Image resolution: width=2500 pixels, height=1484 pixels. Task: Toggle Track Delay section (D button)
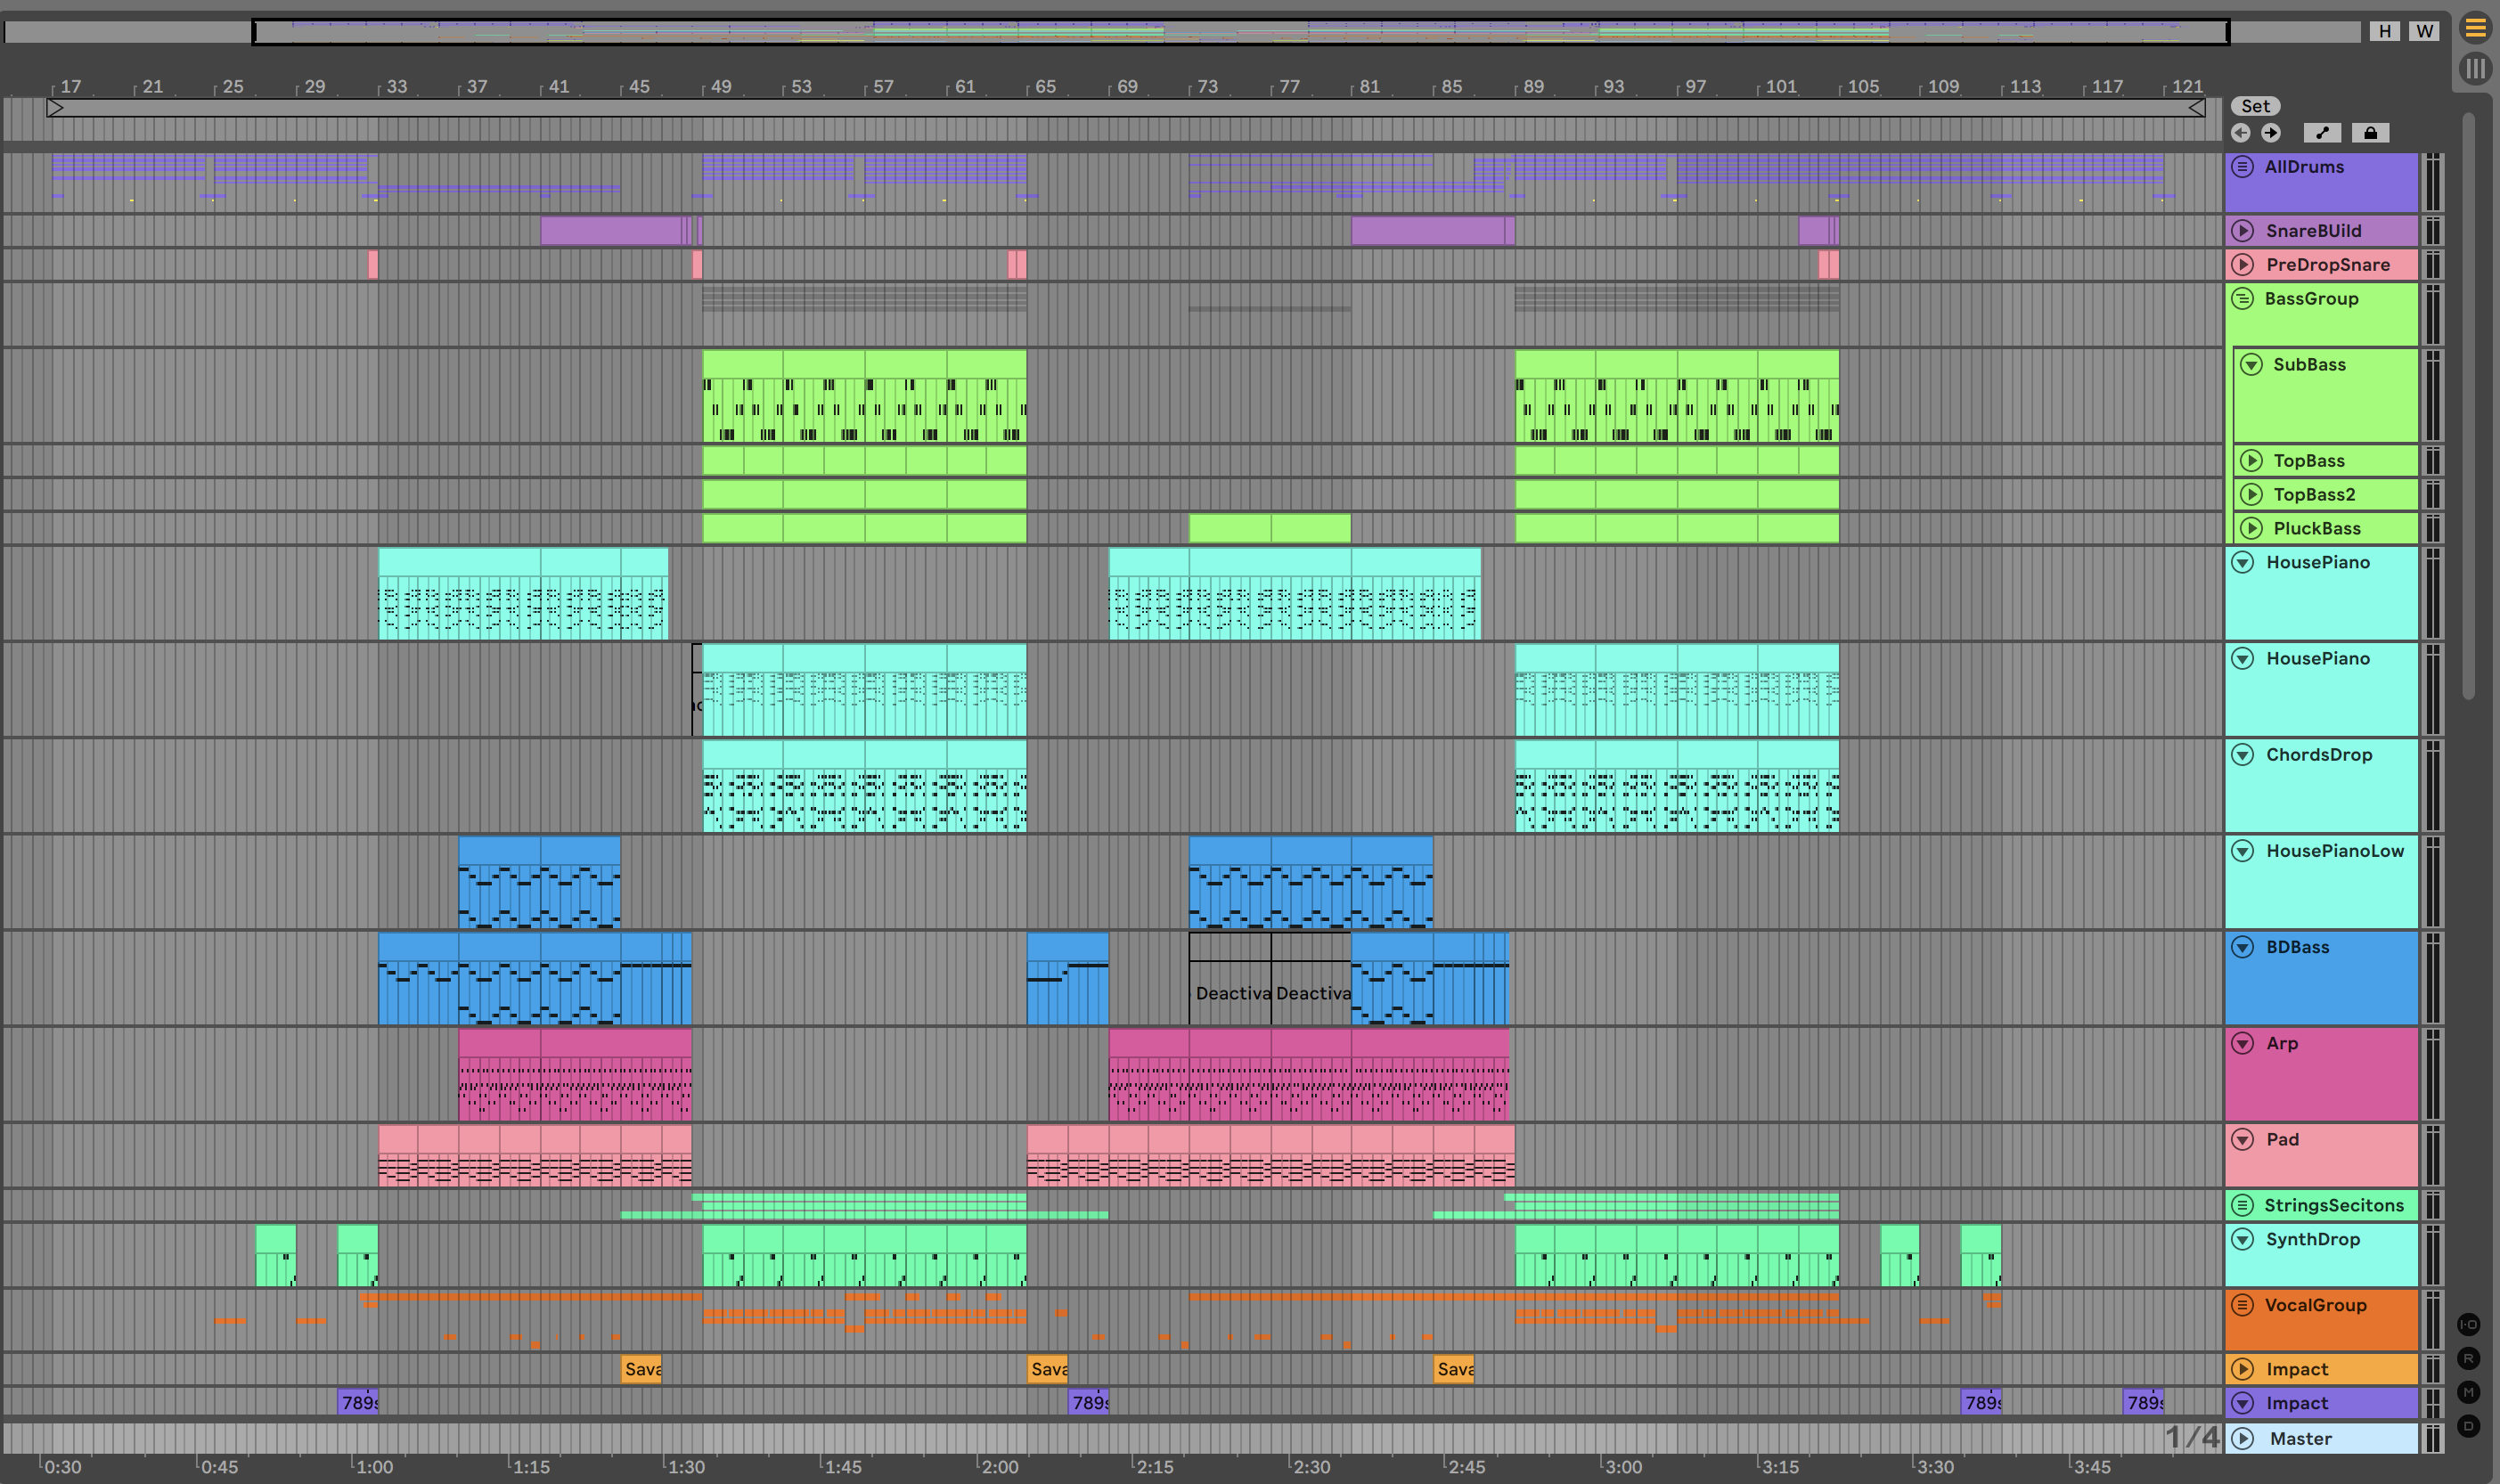tap(2468, 1426)
